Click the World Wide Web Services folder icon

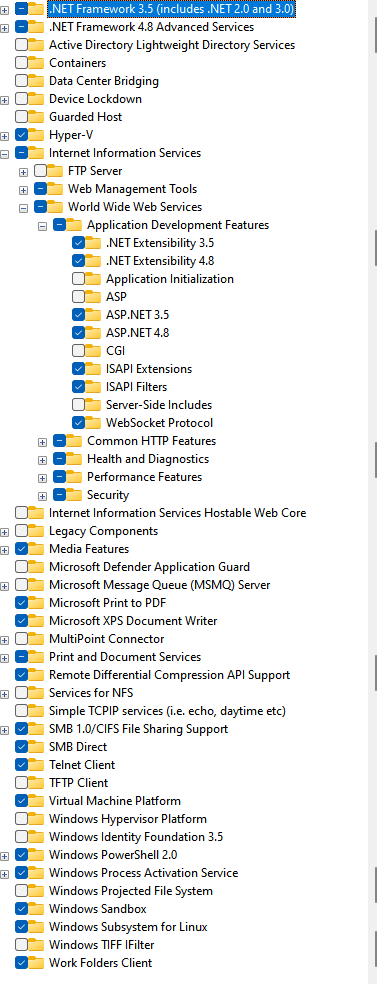pyautogui.click(x=56, y=206)
